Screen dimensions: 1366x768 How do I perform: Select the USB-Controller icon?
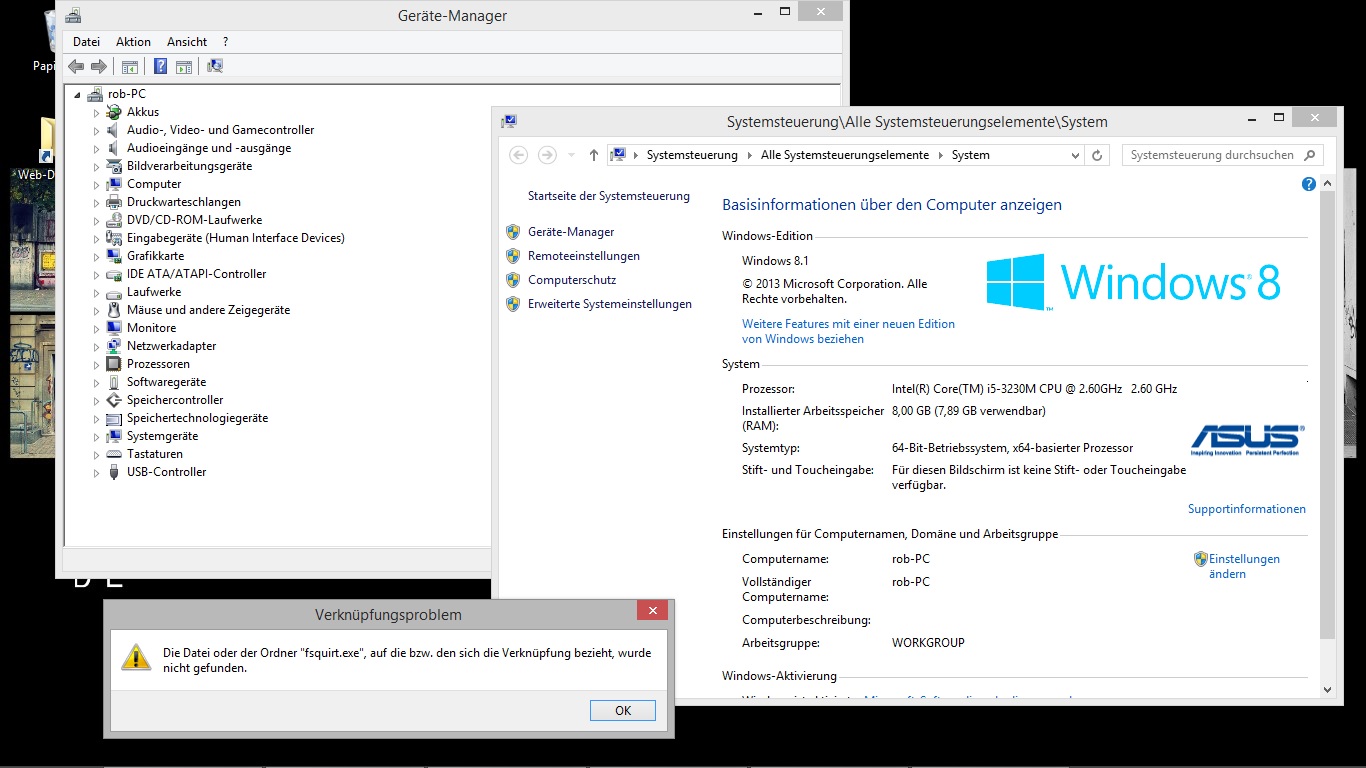[114, 472]
